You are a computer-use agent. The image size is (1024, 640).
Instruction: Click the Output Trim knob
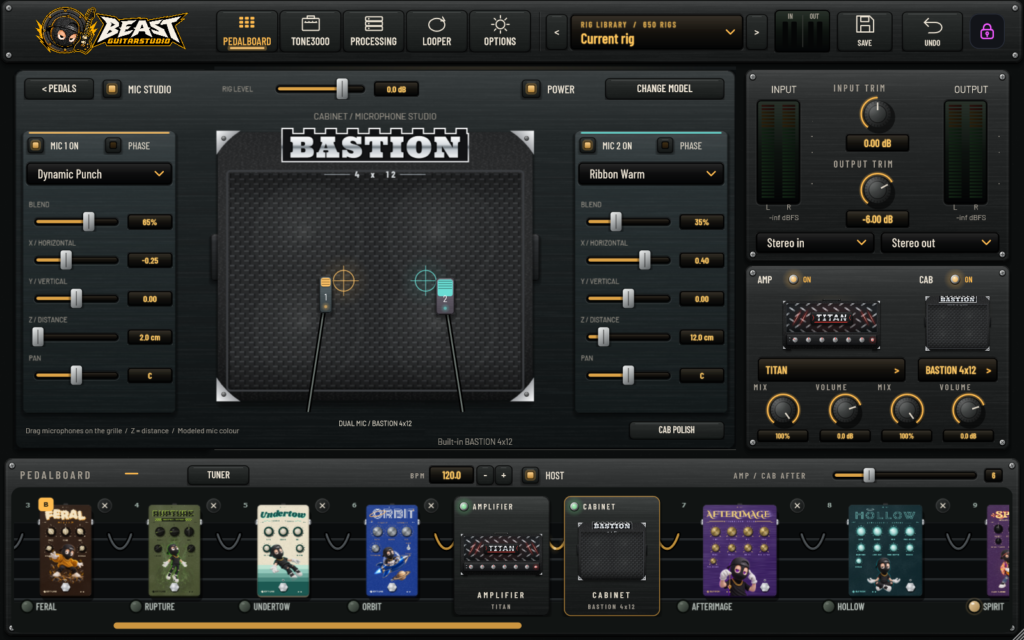[x=876, y=190]
